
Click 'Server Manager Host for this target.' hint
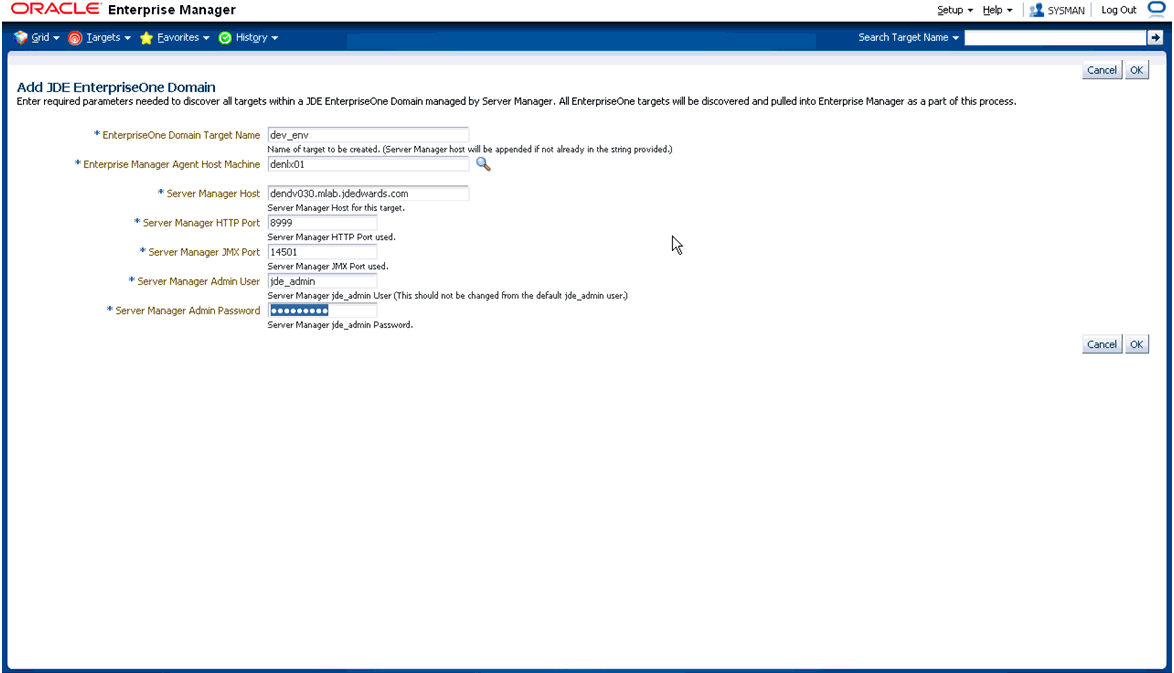tap(335, 207)
